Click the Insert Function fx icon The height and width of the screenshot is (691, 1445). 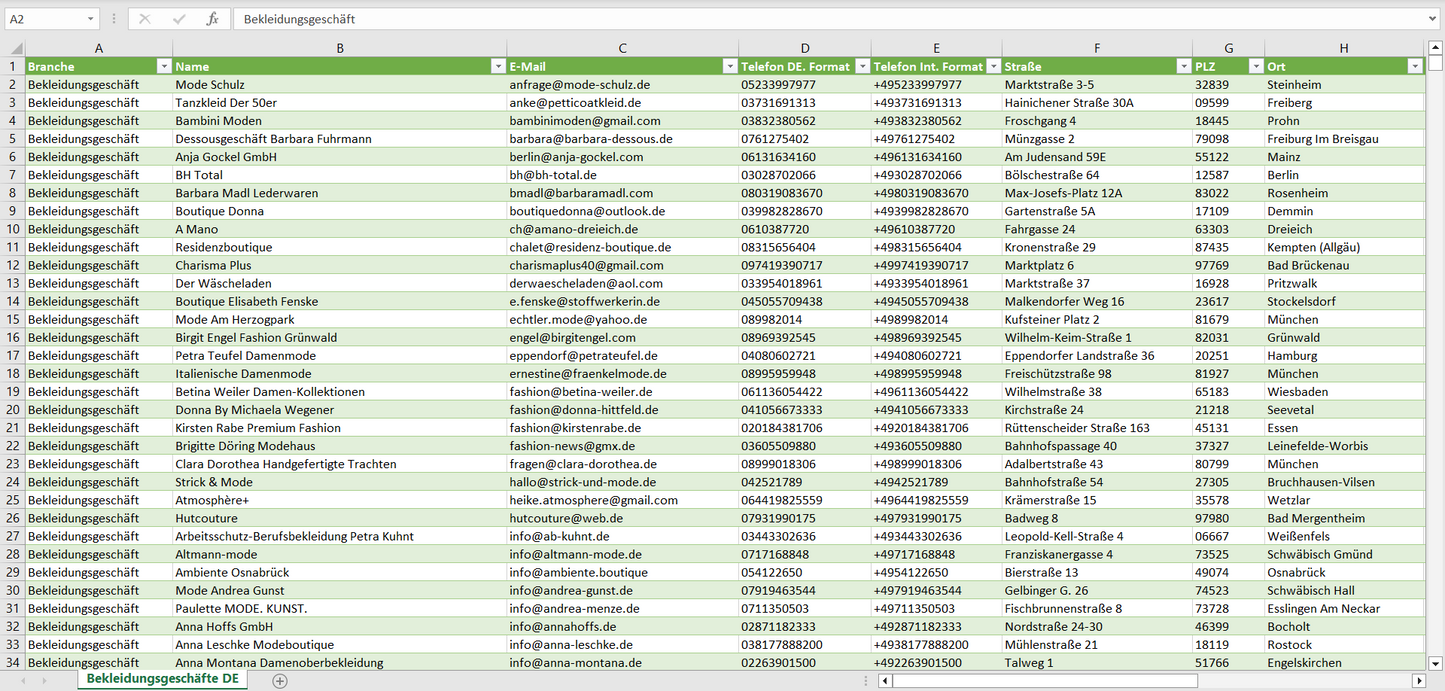point(212,19)
